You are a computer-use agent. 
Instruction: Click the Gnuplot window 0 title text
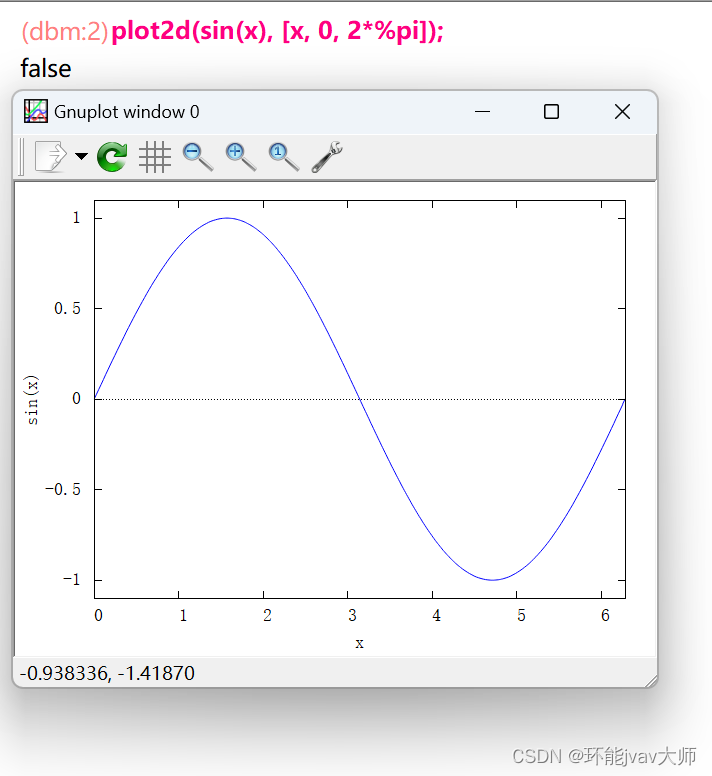pyautogui.click(x=127, y=112)
